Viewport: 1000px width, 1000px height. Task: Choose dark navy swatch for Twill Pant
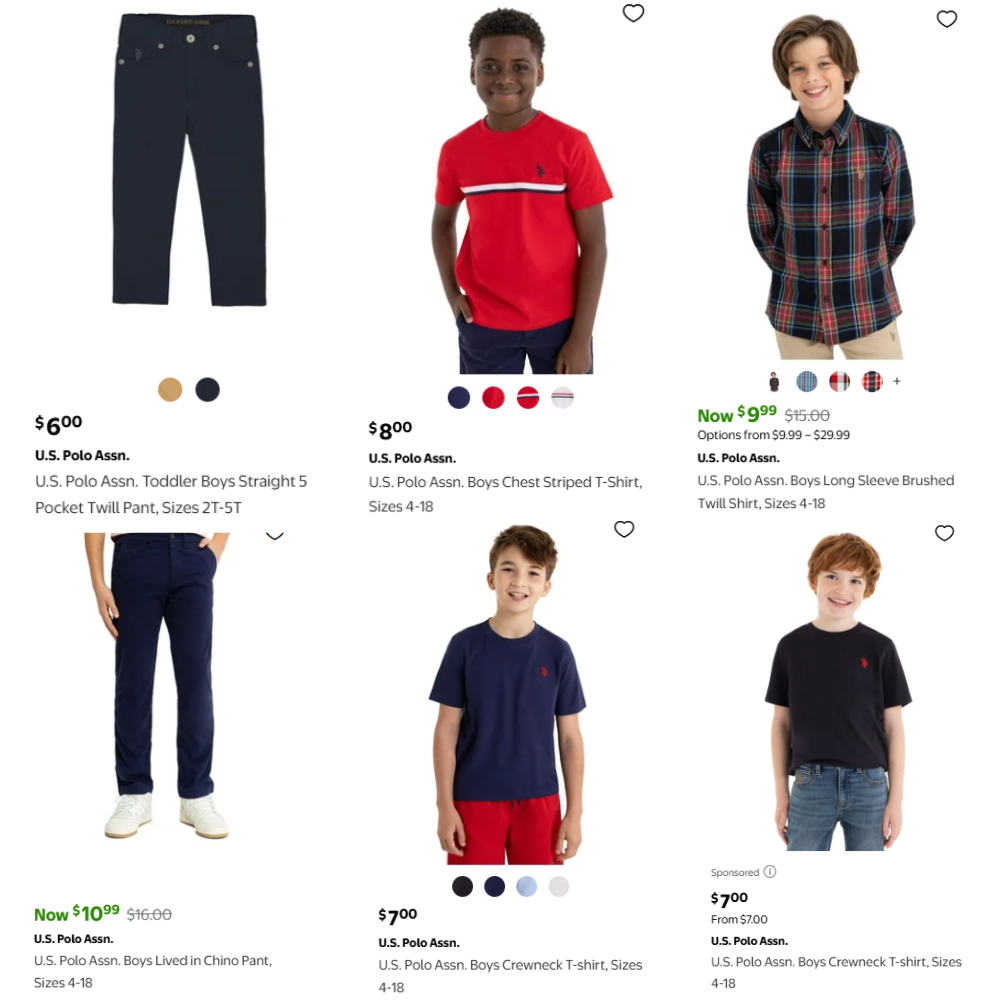207,390
